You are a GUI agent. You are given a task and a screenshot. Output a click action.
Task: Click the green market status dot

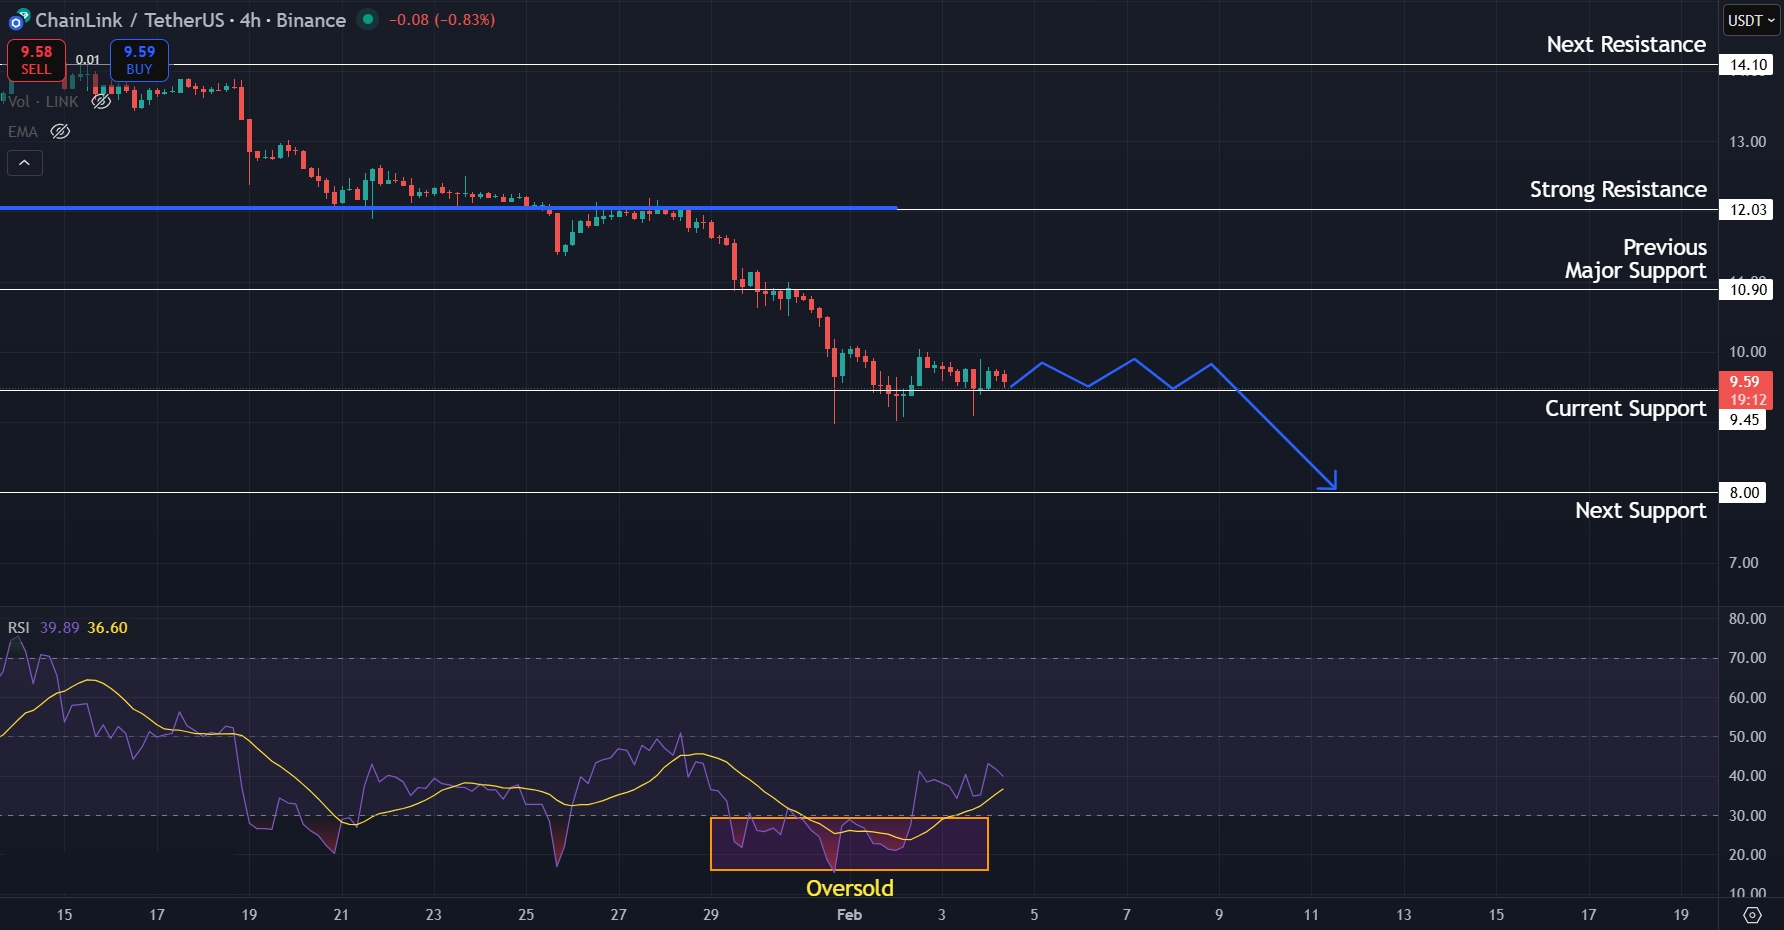pos(369,19)
